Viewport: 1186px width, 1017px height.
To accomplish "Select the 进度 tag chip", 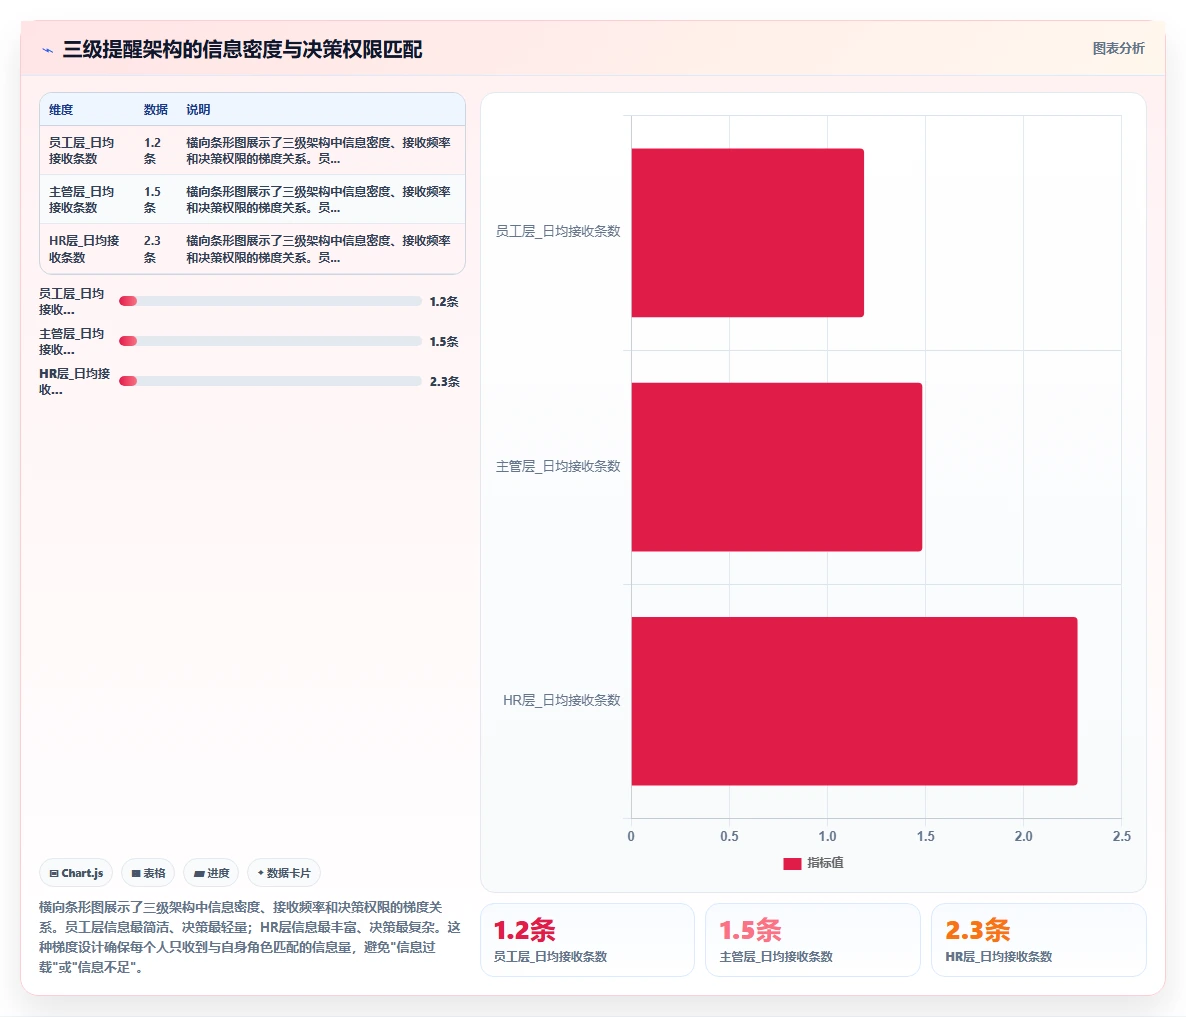I will [x=211, y=873].
